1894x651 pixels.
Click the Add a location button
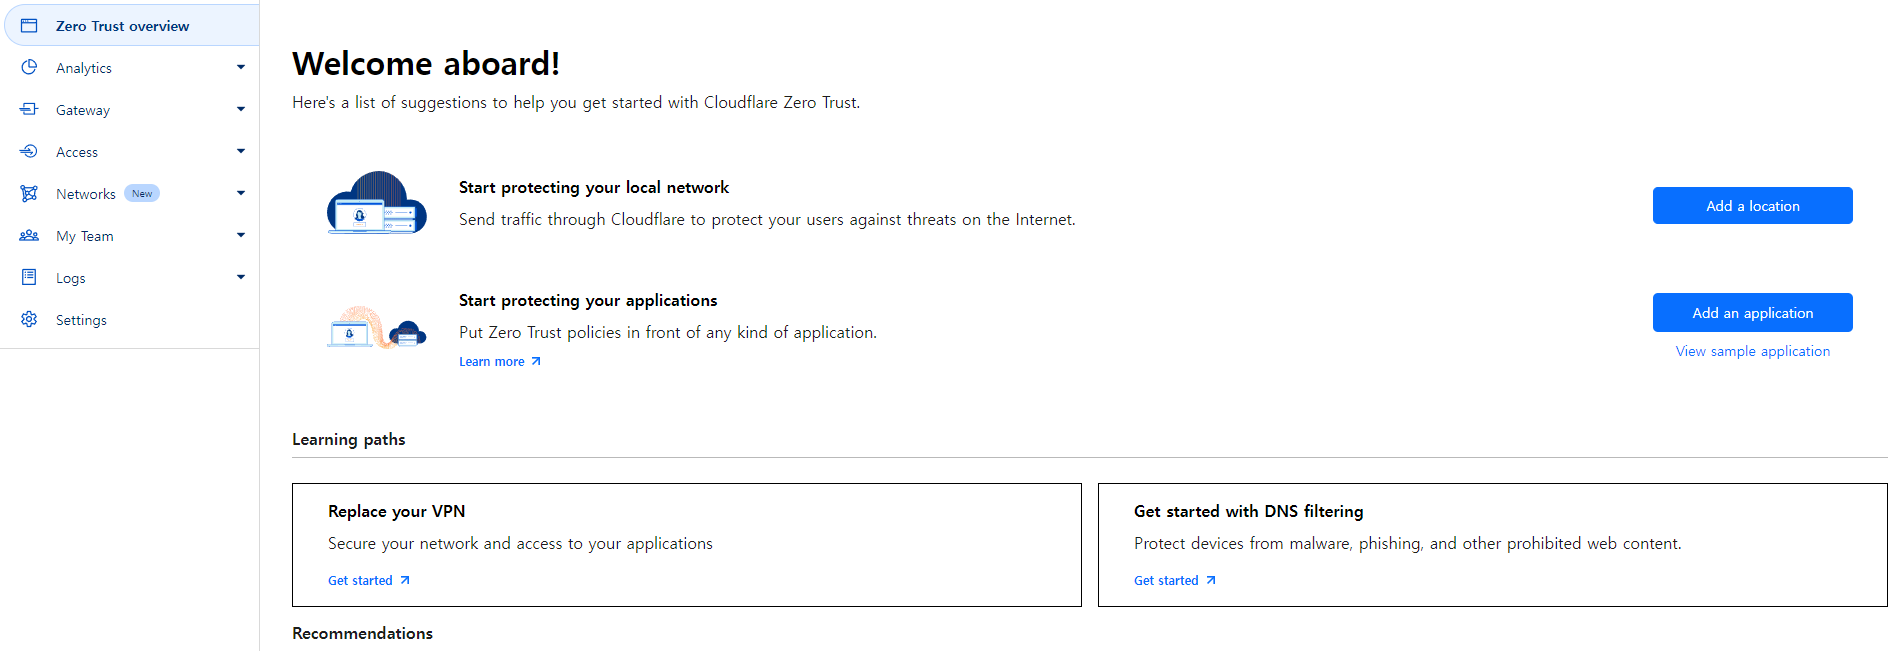[x=1752, y=206]
